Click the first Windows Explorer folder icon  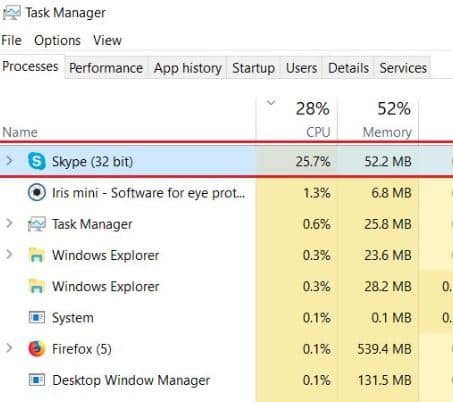pos(37,255)
